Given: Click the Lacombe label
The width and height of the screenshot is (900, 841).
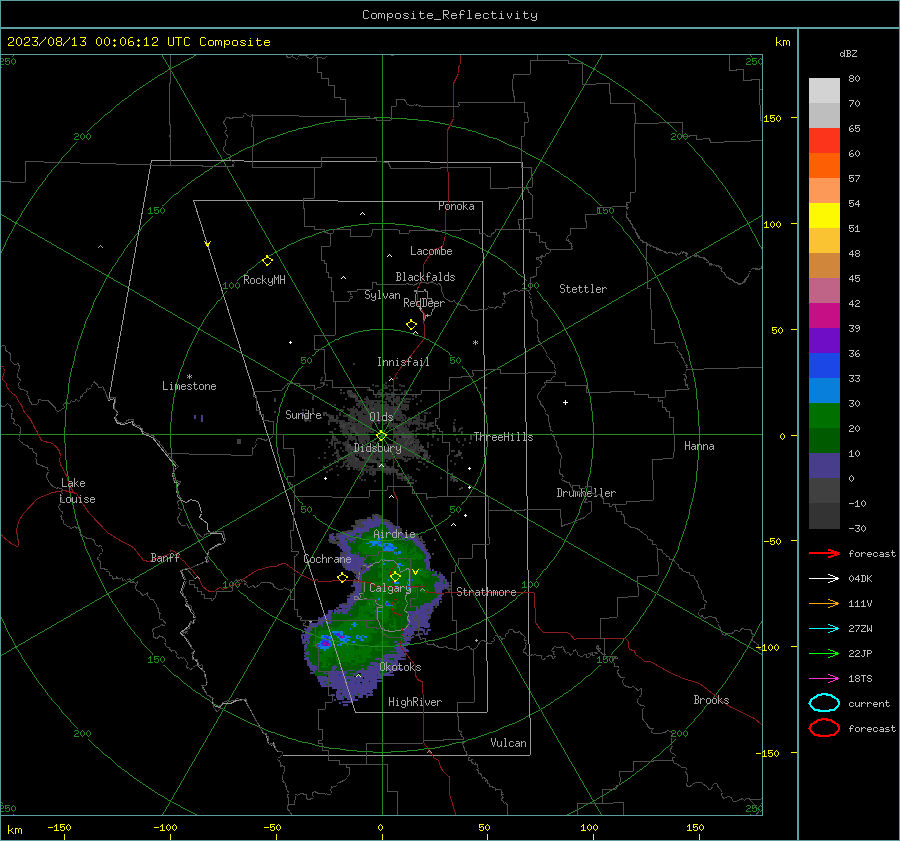Looking at the screenshot, I should pyautogui.click(x=431, y=251).
